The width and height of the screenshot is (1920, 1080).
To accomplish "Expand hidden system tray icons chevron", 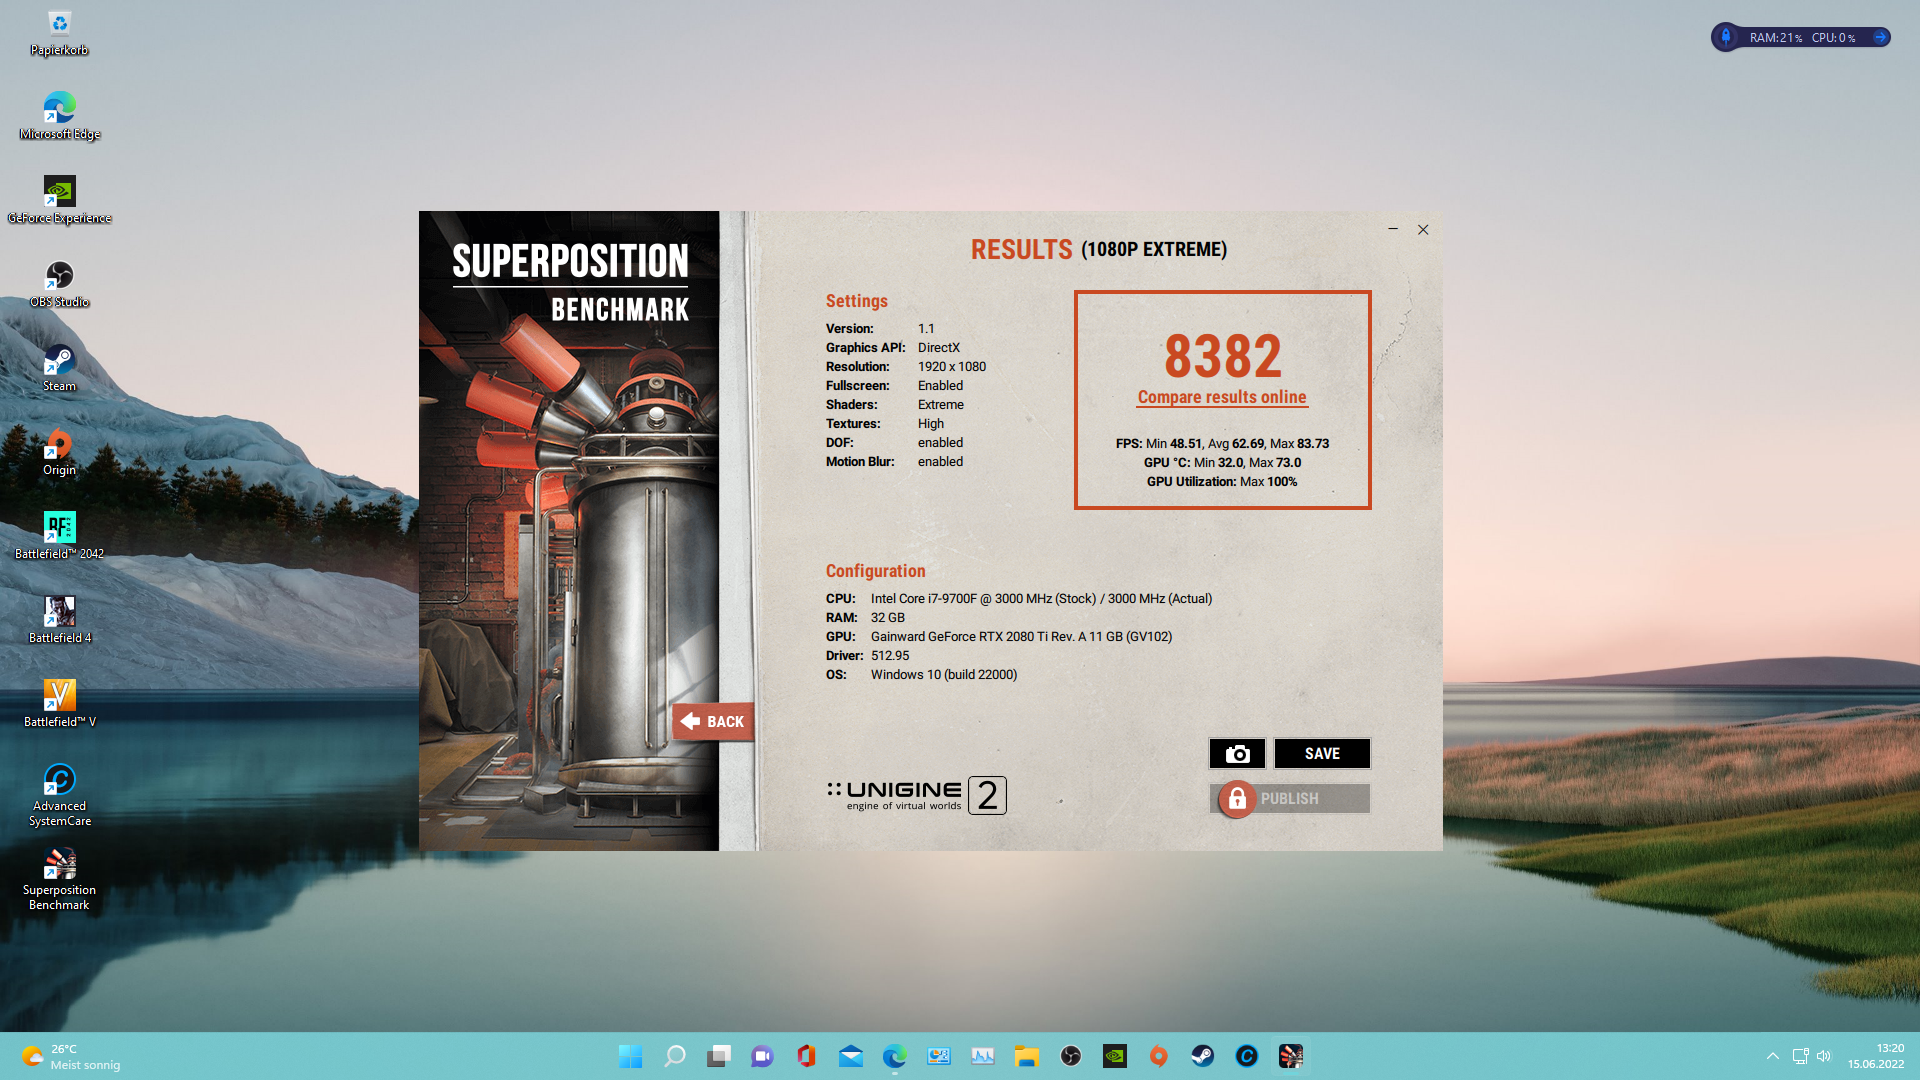I will [x=1772, y=1056].
